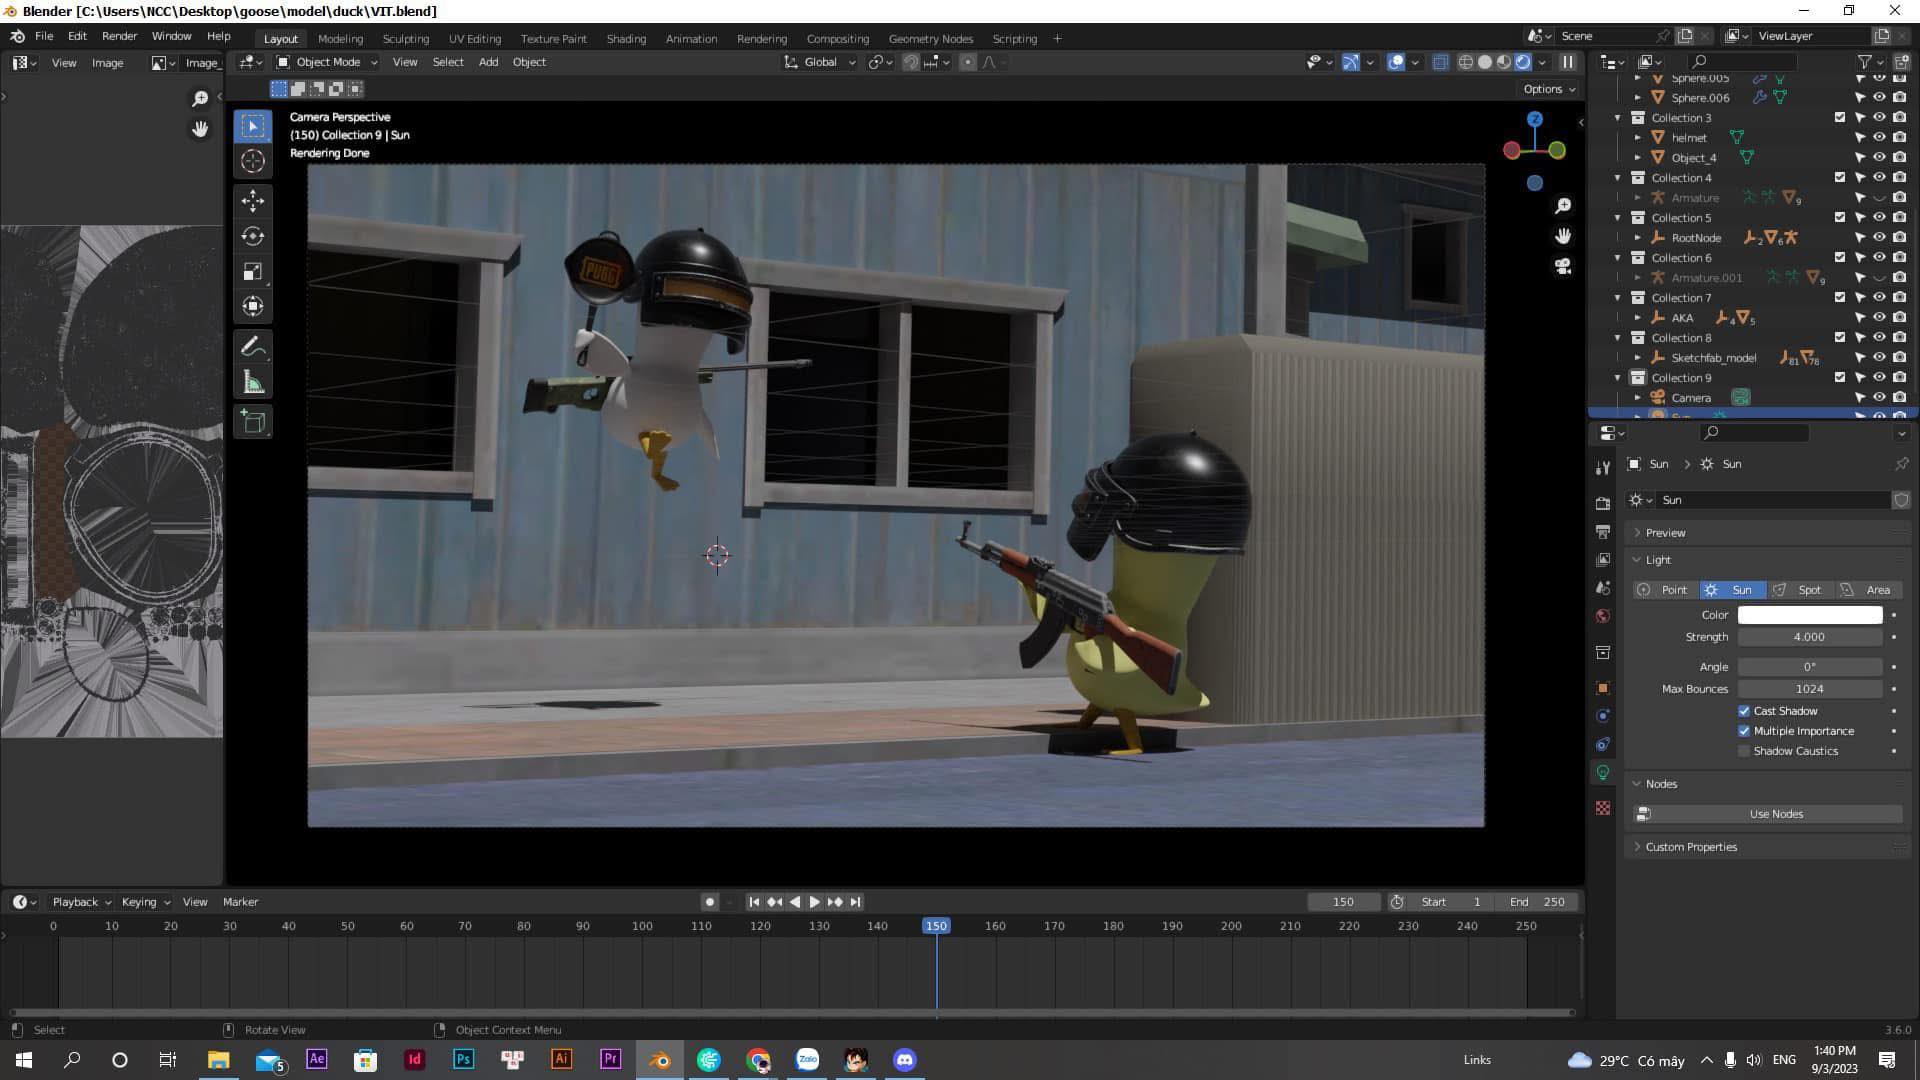
Task: Open the viewport Options button
Action: 1549,89
